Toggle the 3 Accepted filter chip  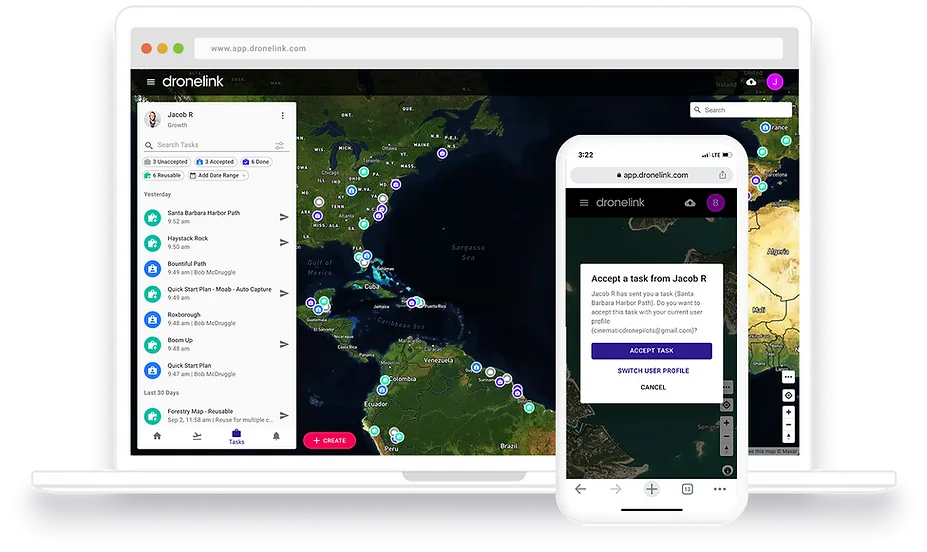215,161
